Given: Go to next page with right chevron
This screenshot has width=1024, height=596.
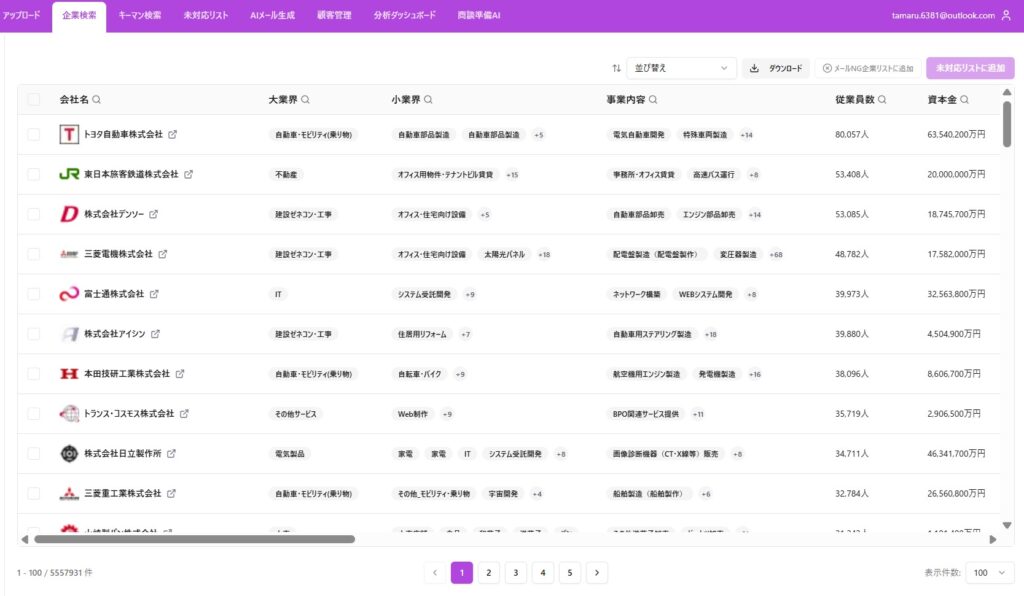Looking at the screenshot, I should click(x=597, y=572).
